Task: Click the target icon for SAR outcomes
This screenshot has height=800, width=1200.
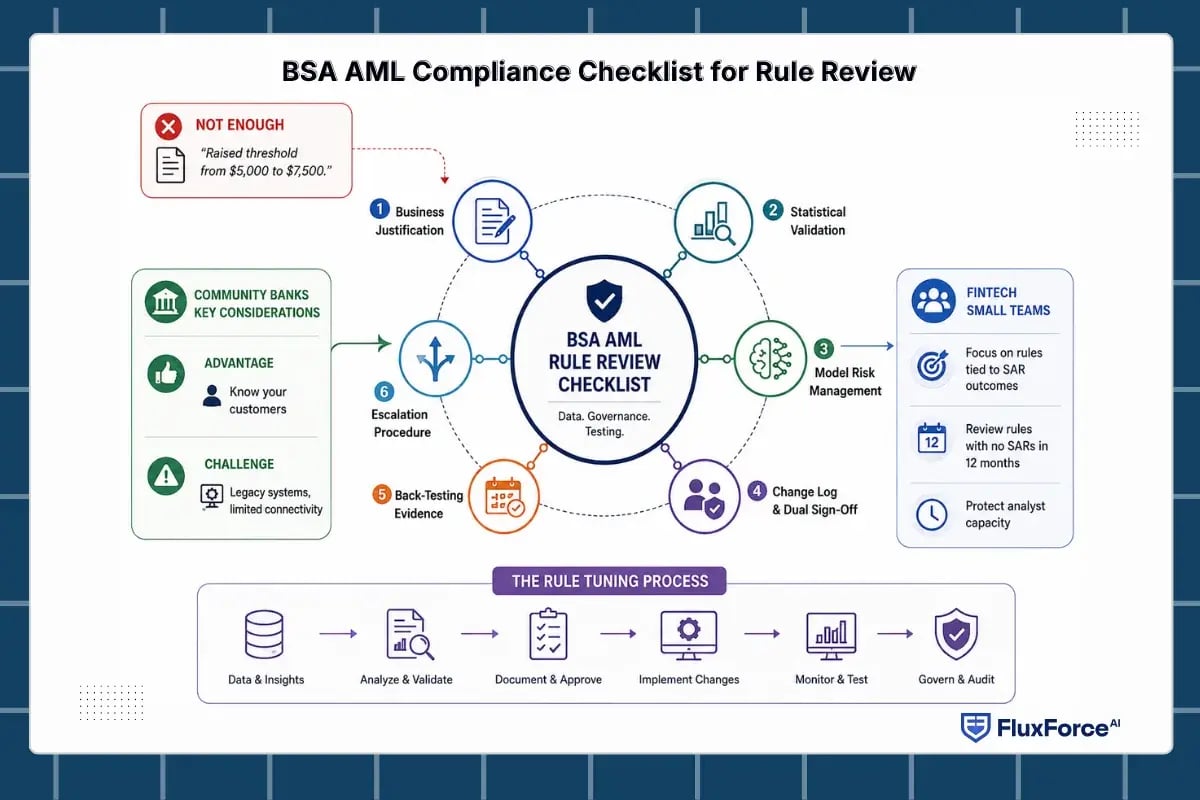Action: (x=932, y=367)
